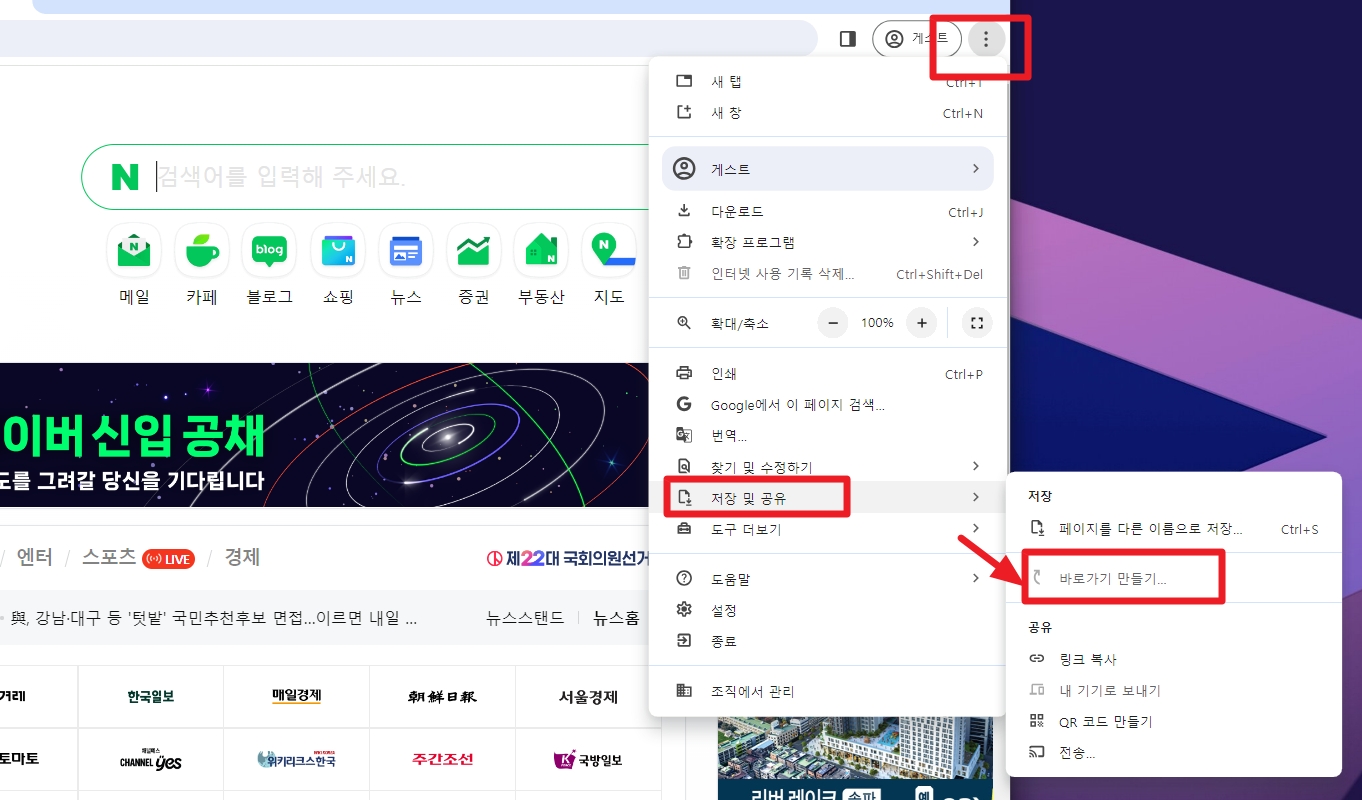Viewport: 1362px width, 800px height.
Task: Expand 확장 프로그램 submenu
Action: (827, 242)
